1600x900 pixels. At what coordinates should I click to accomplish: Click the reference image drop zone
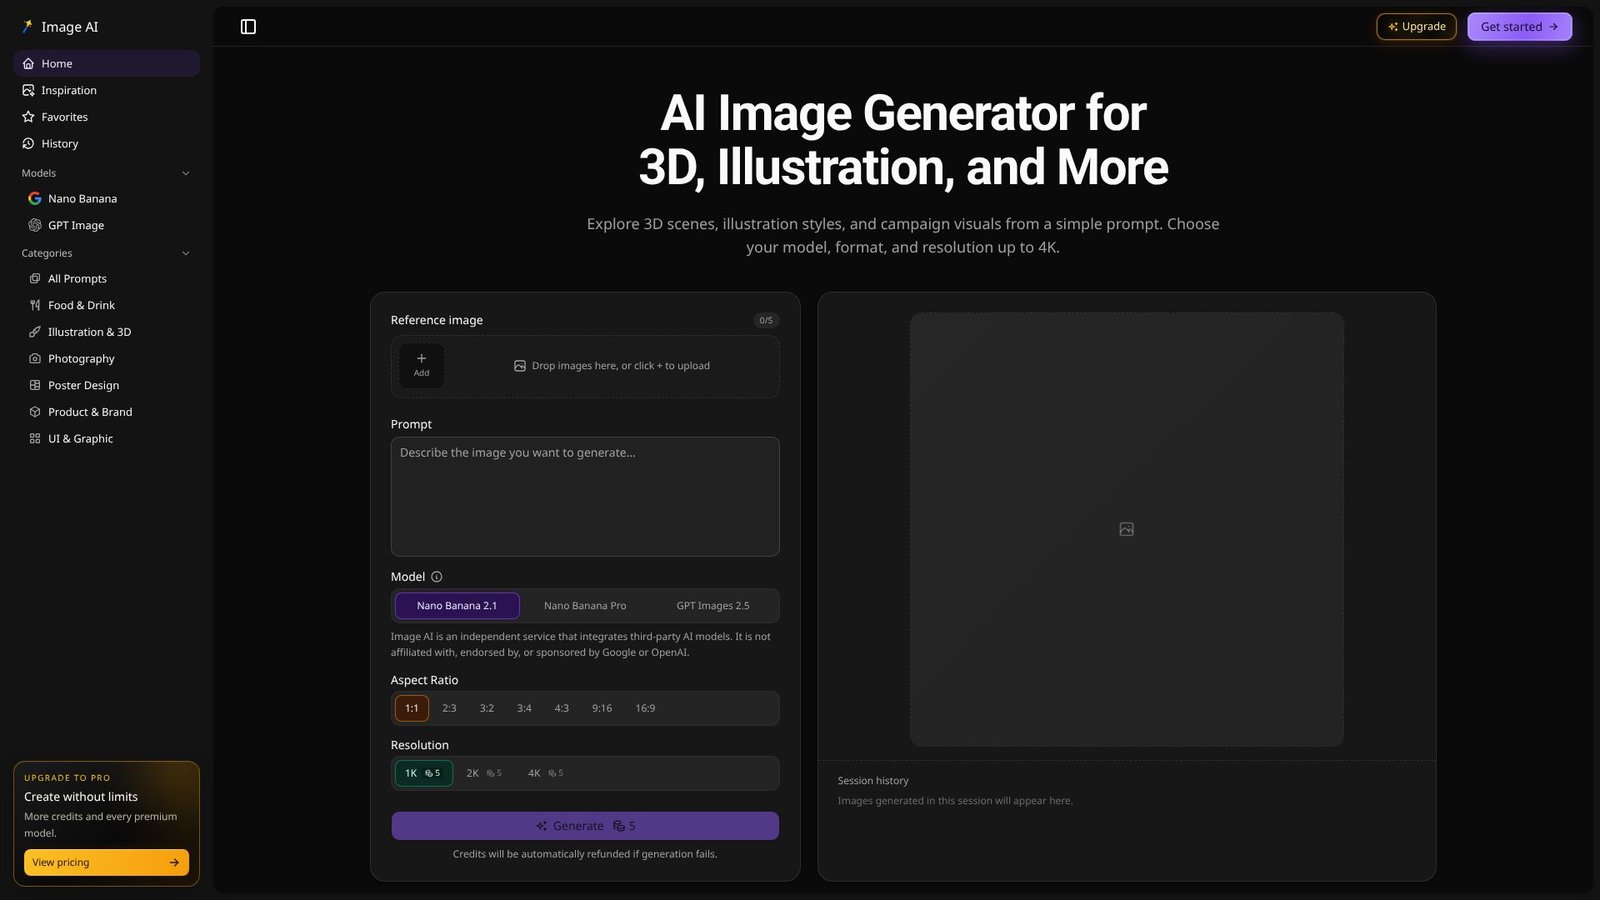click(x=585, y=367)
